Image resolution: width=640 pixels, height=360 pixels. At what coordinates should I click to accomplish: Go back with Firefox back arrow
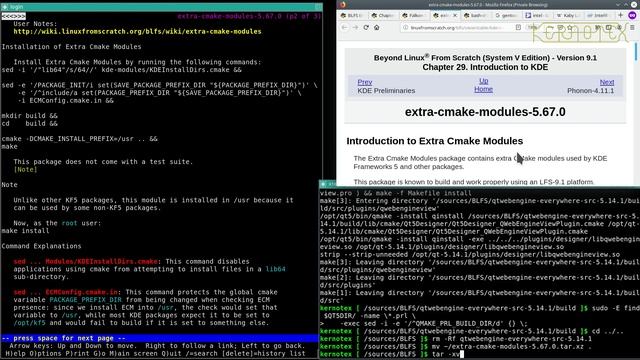click(x=344, y=27)
